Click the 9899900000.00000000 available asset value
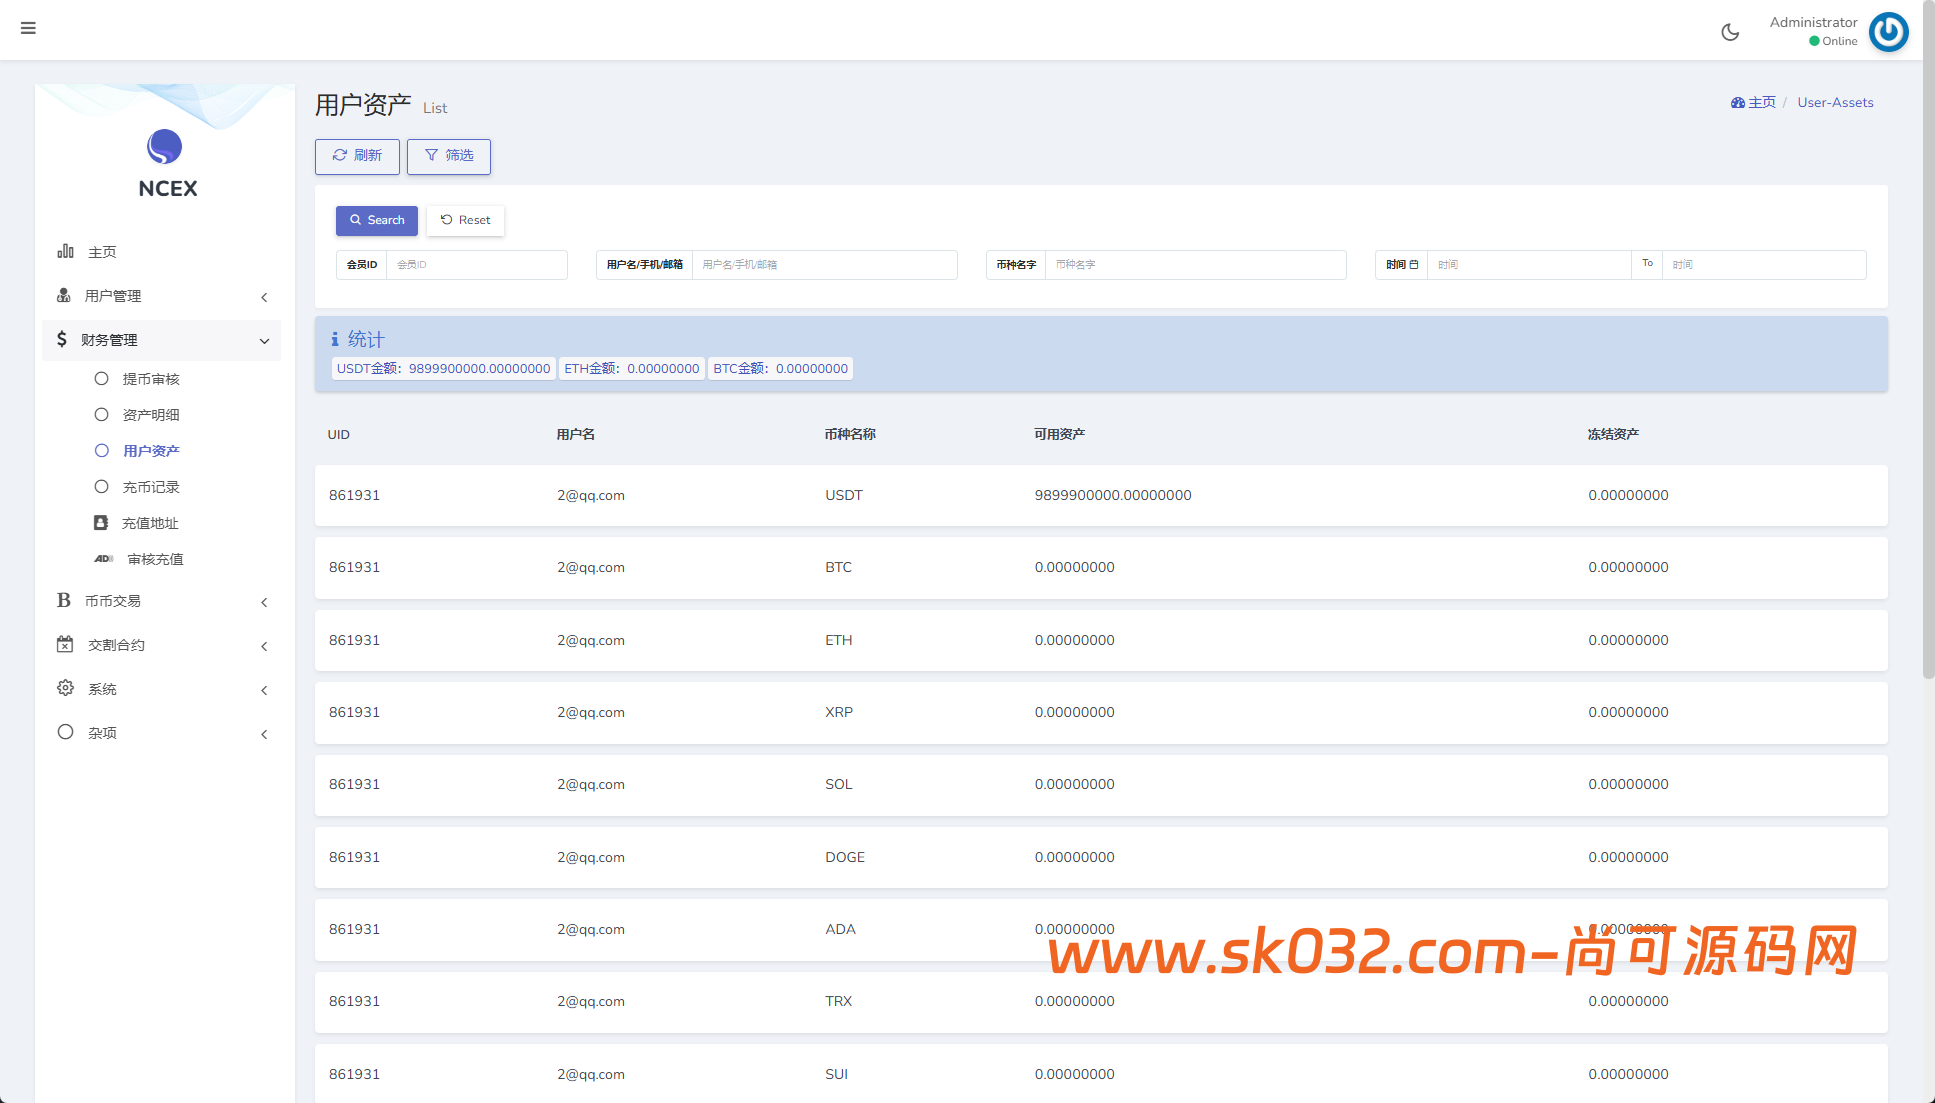Image resolution: width=1935 pixels, height=1103 pixels. click(x=1113, y=495)
